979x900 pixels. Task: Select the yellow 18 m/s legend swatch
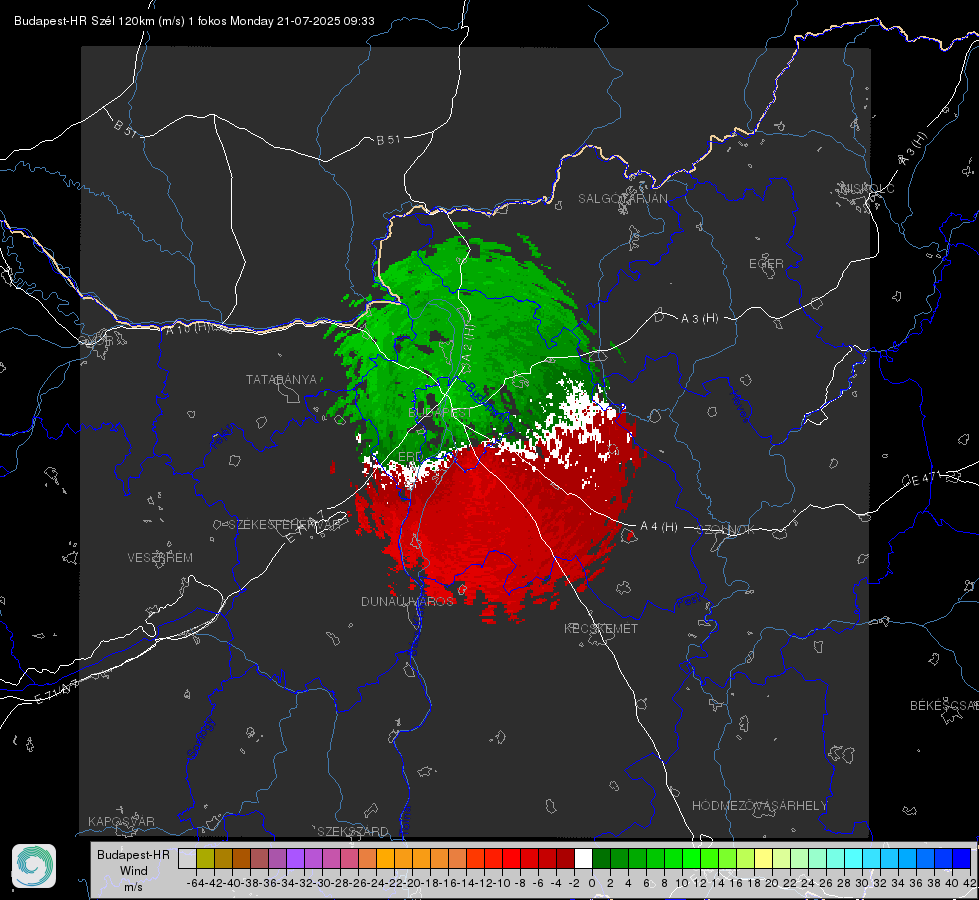click(763, 858)
